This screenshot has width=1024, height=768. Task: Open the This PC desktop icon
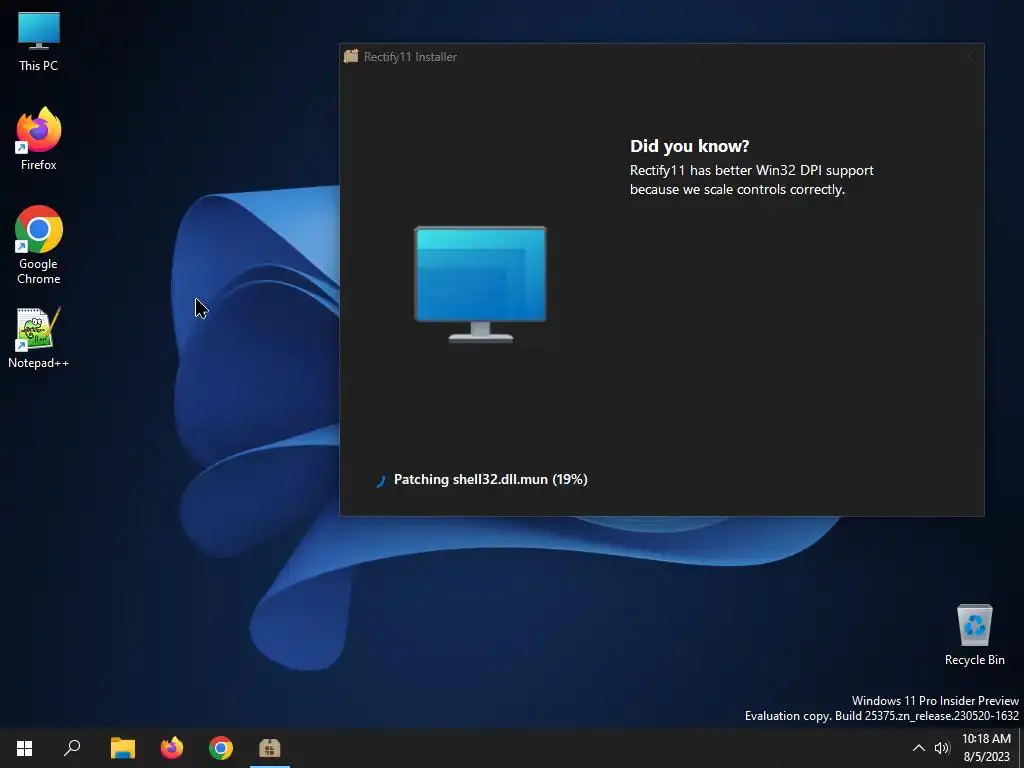(x=39, y=41)
